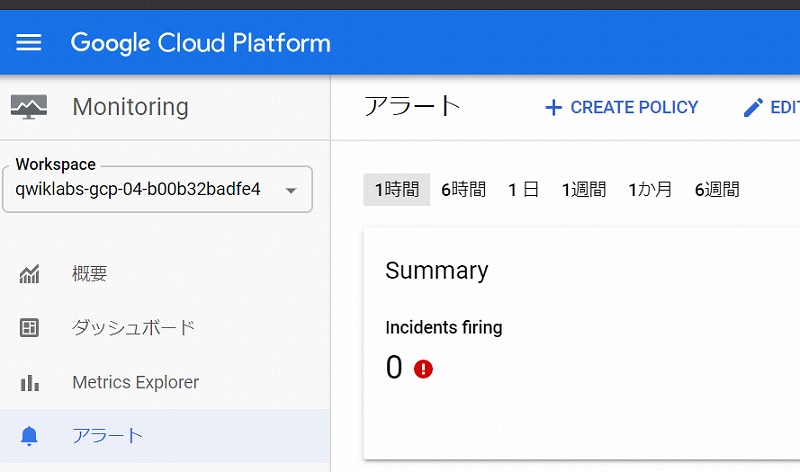Select the 6週間 time range
The width and height of the screenshot is (800, 472).
point(717,190)
